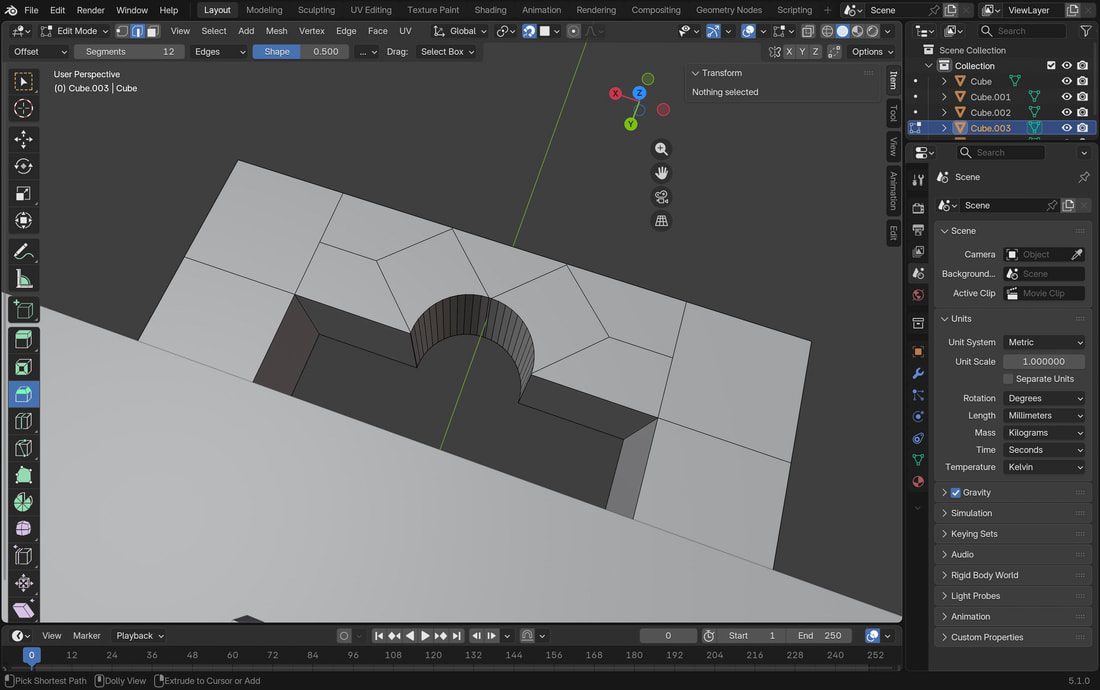
Task: Toggle camera view in viewport
Action: tap(661, 197)
